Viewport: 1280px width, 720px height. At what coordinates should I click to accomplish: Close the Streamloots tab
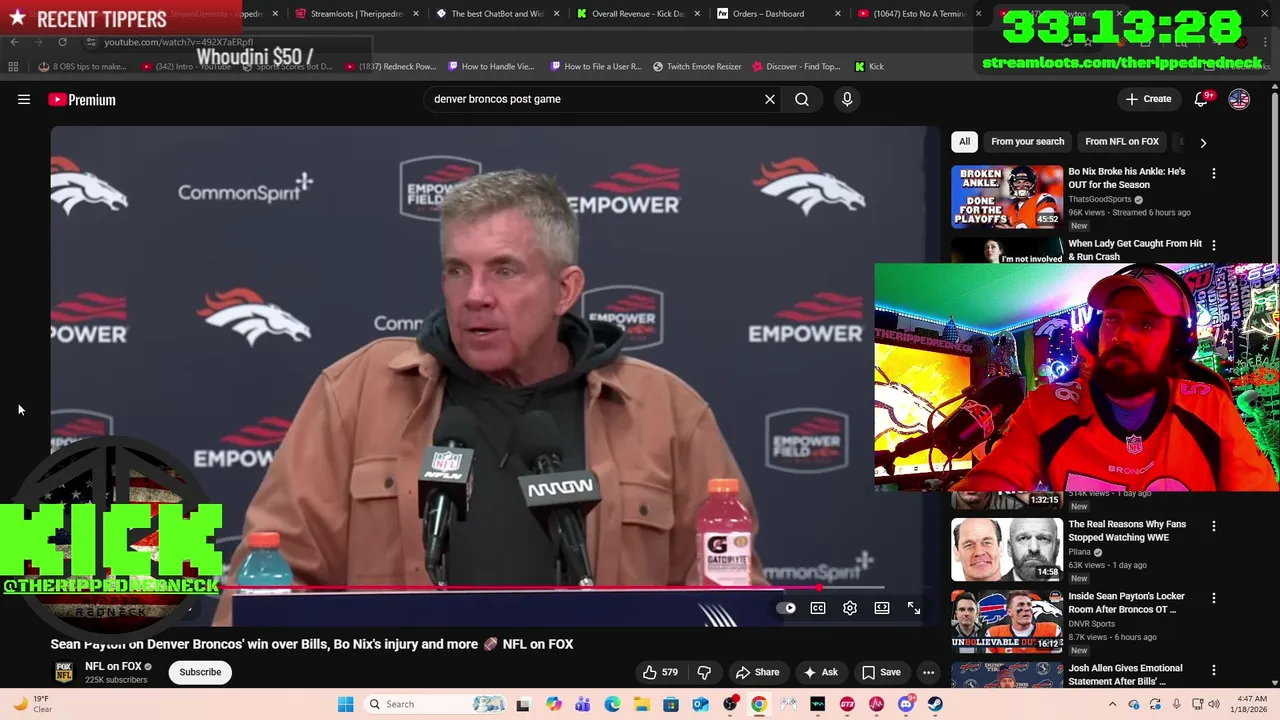pyautogui.click(x=416, y=14)
